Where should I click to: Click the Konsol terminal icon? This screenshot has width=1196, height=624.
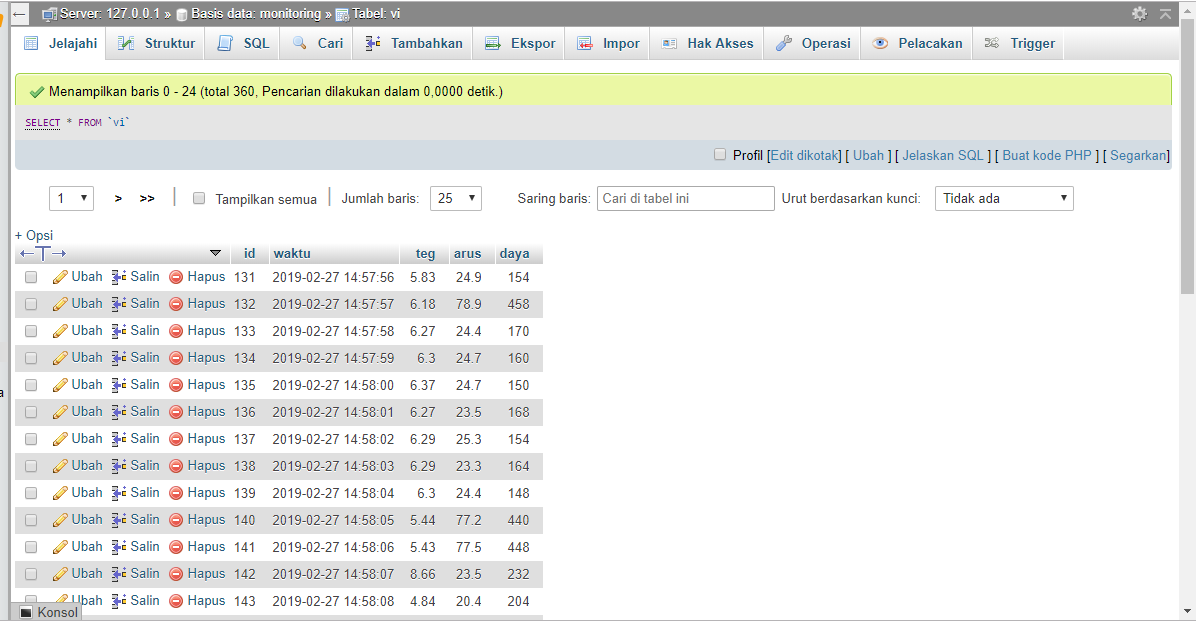click(26, 612)
